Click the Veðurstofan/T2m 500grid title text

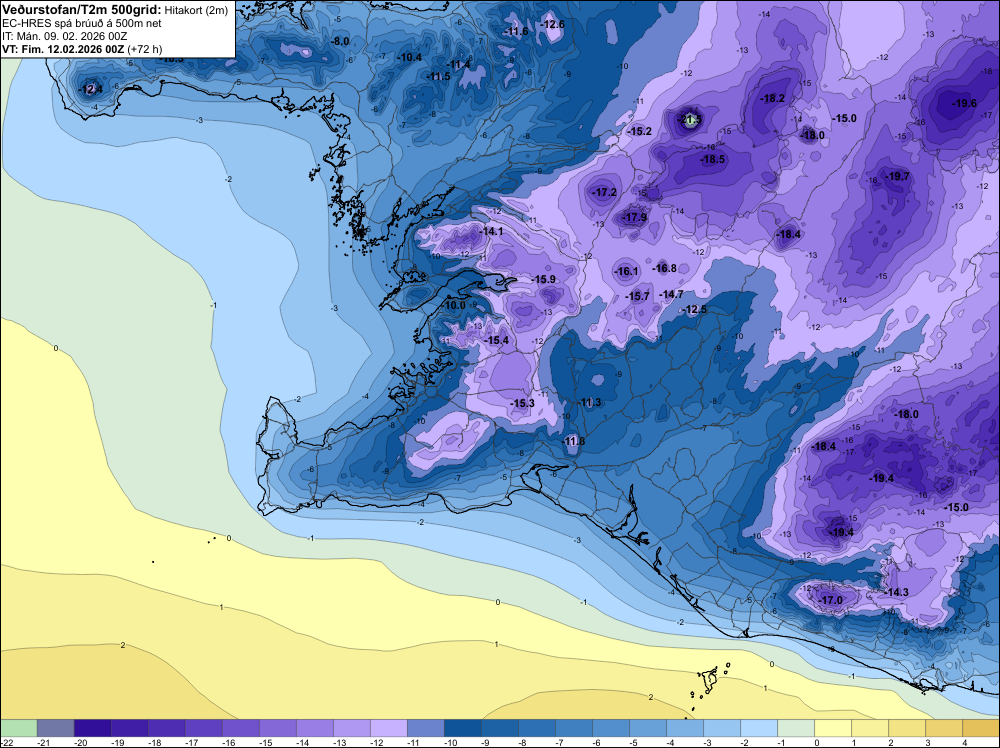(82, 9)
